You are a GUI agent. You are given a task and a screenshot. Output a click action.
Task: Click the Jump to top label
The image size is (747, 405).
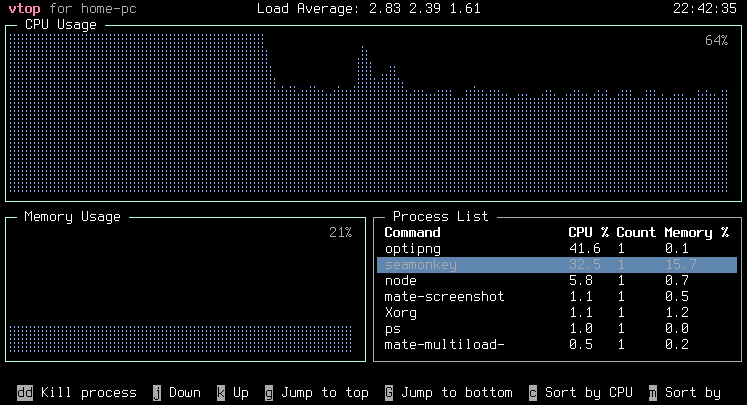click(x=325, y=393)
